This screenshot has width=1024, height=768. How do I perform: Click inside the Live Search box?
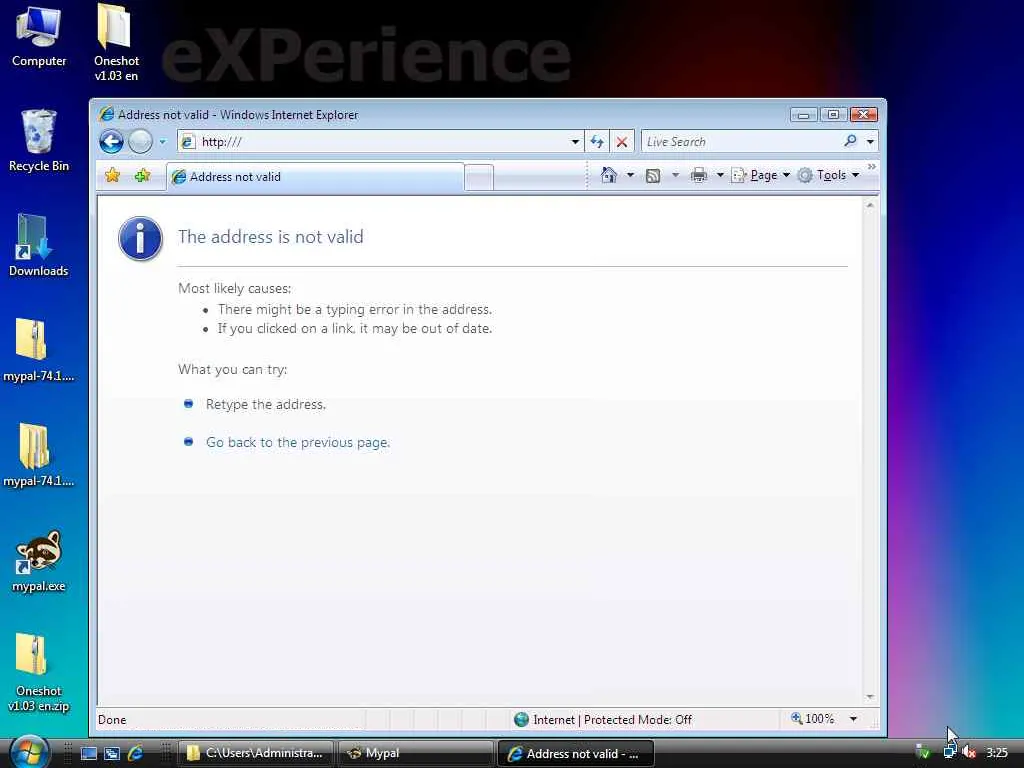tap(740, 142)
